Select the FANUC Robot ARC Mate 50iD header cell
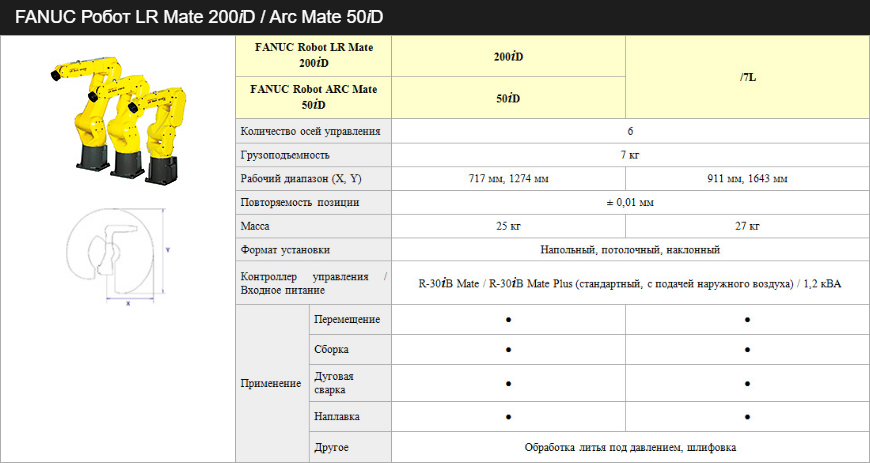 click(x=312, y=97)
